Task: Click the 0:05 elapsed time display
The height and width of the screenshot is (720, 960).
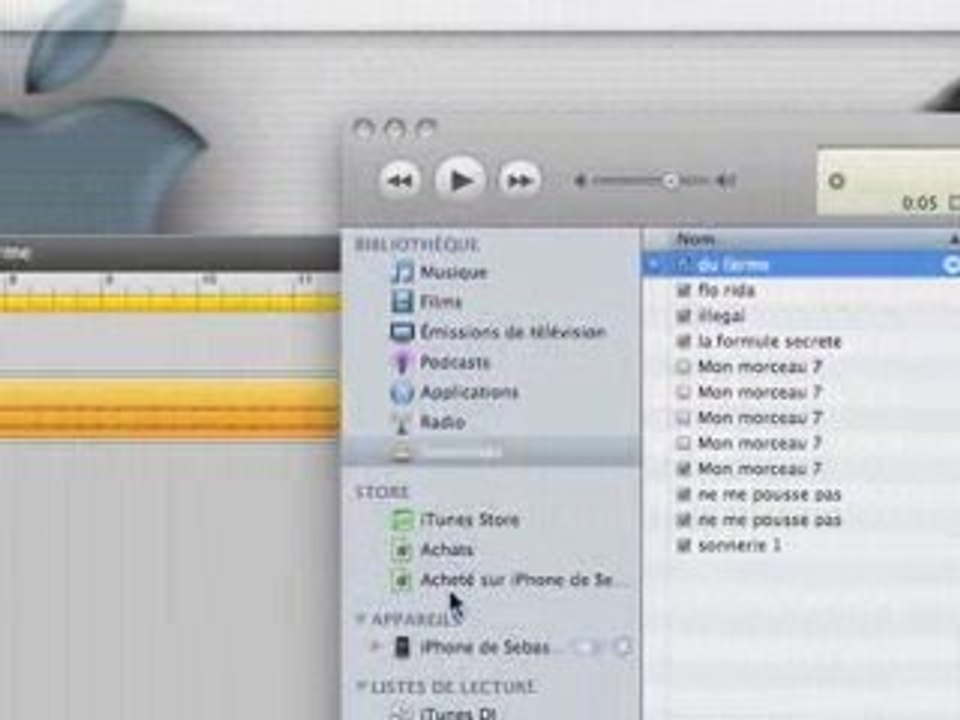Action: [x=920, y=203]
